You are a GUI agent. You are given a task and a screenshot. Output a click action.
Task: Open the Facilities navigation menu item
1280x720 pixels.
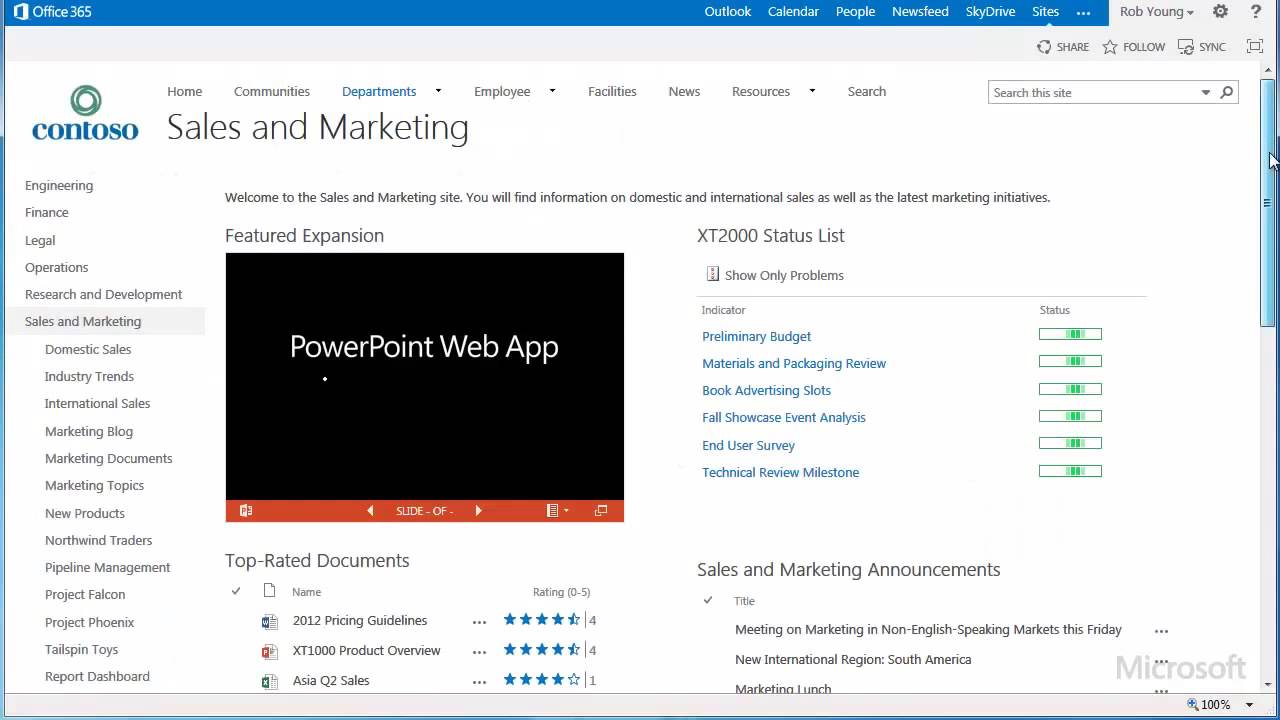[612, 91]
